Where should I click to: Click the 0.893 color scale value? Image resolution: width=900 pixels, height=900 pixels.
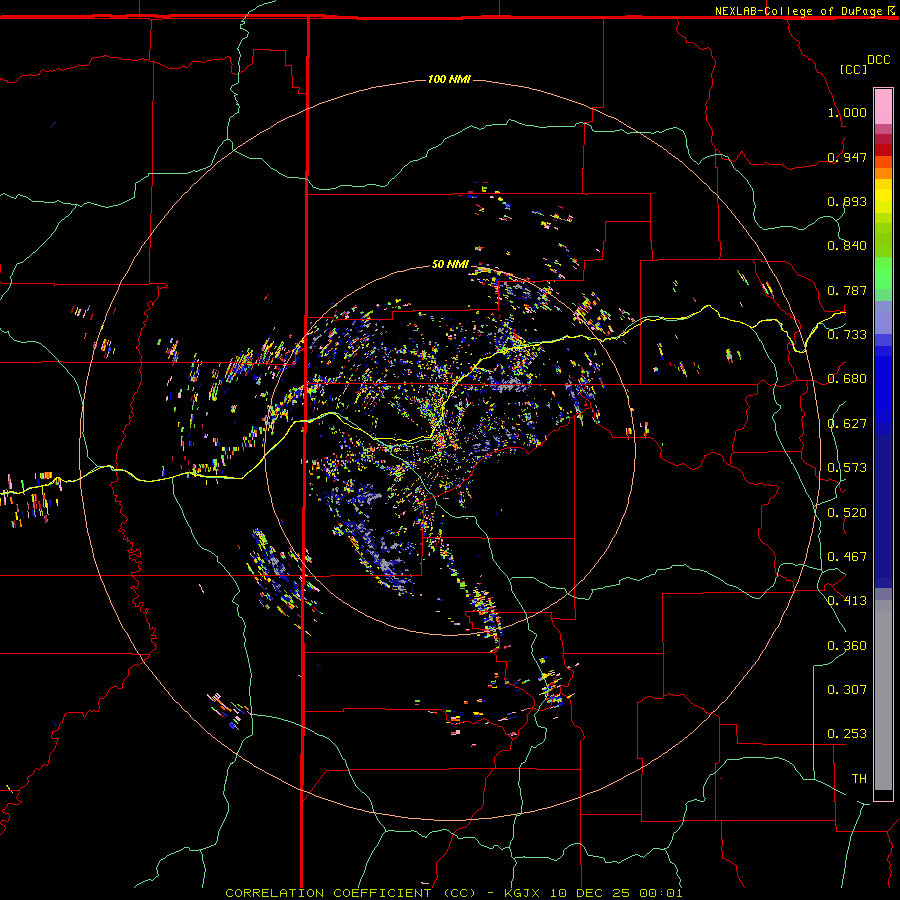[x=847, y=201]
